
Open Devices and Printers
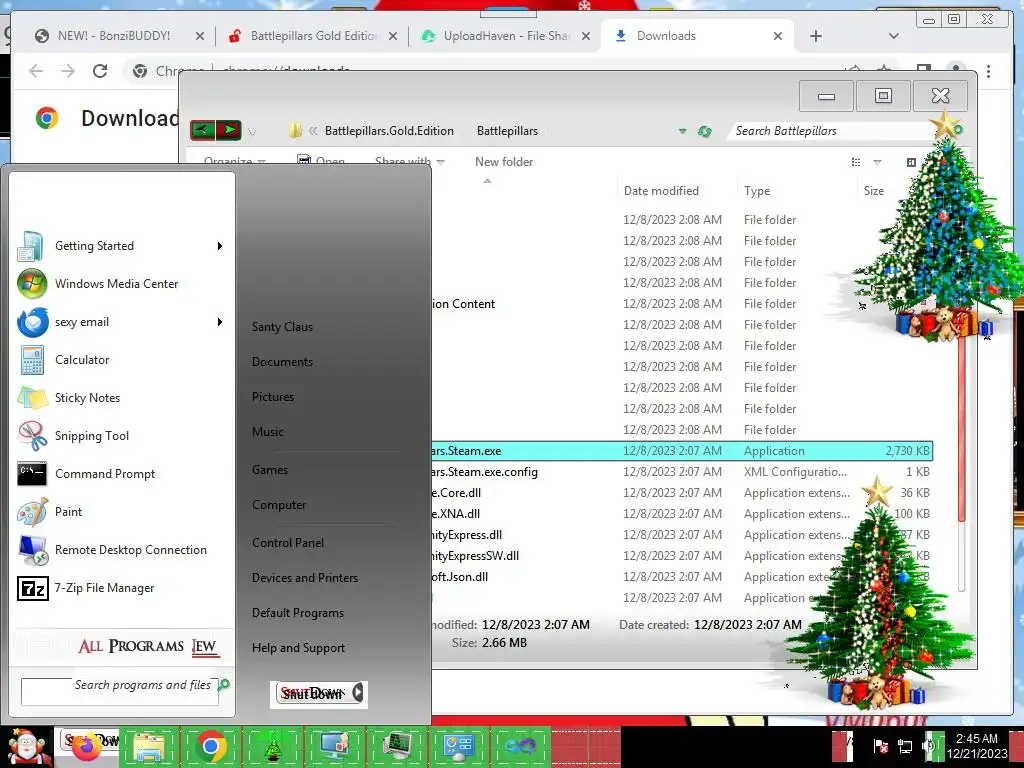tap(305, 578)
